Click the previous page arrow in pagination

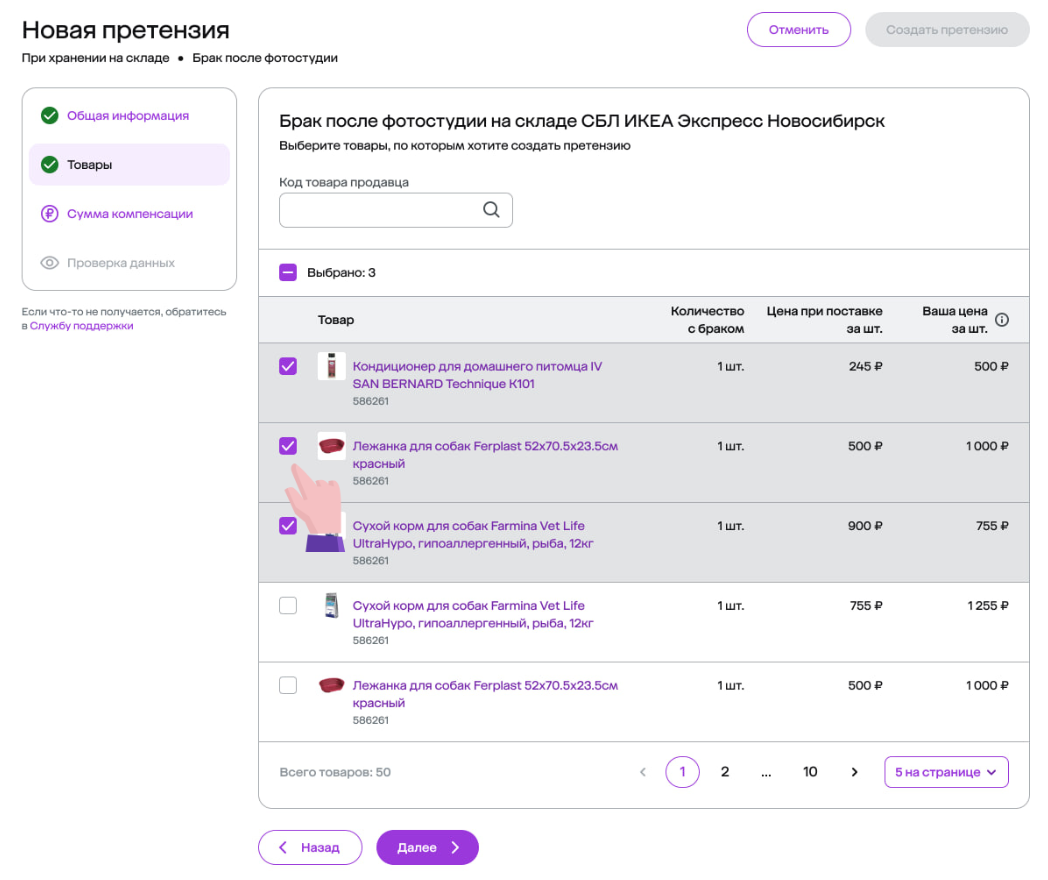[643, 772]
